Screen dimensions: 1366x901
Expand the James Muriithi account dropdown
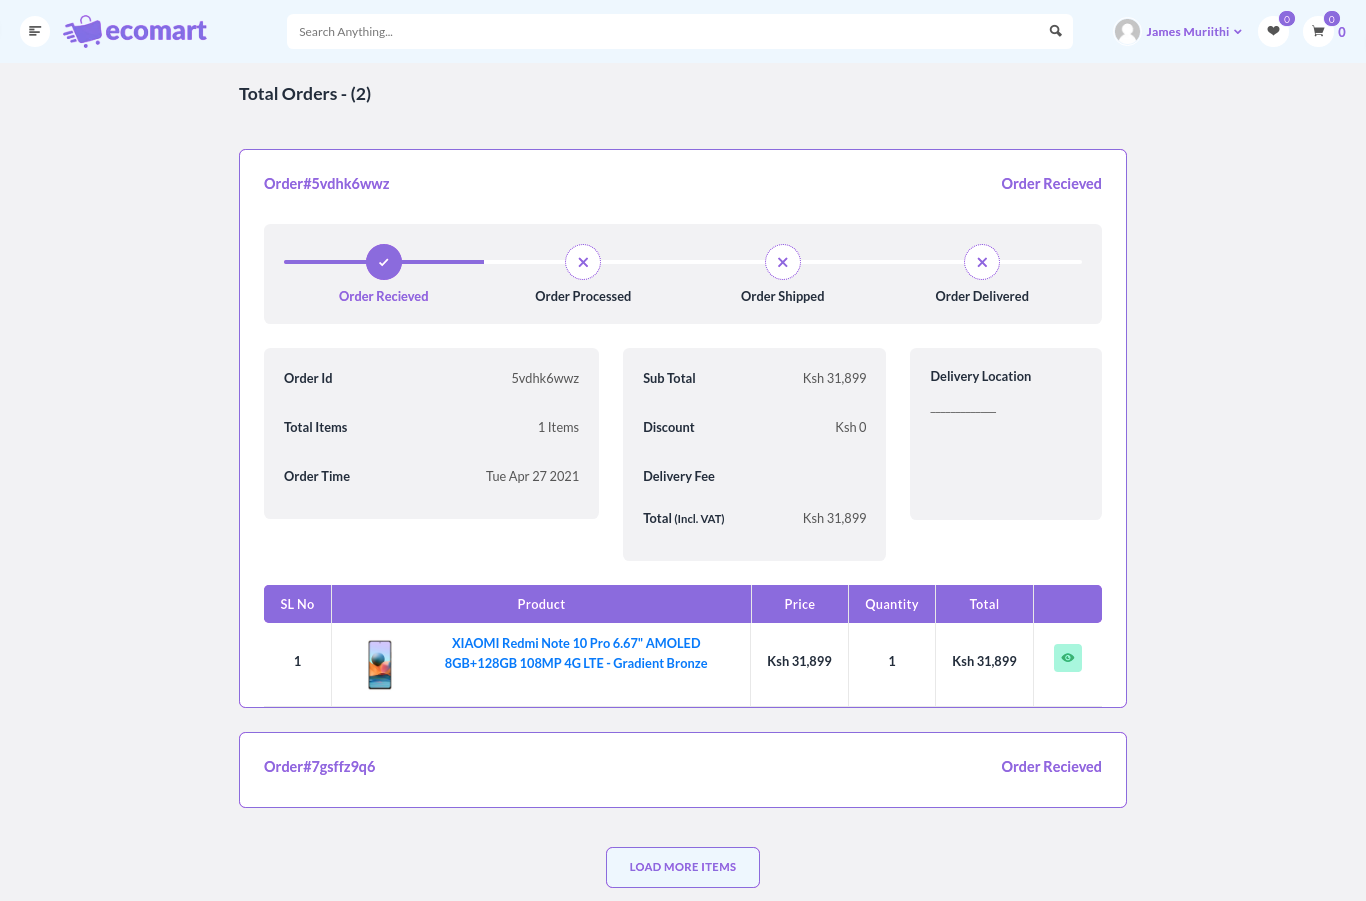coord(1194,32)
